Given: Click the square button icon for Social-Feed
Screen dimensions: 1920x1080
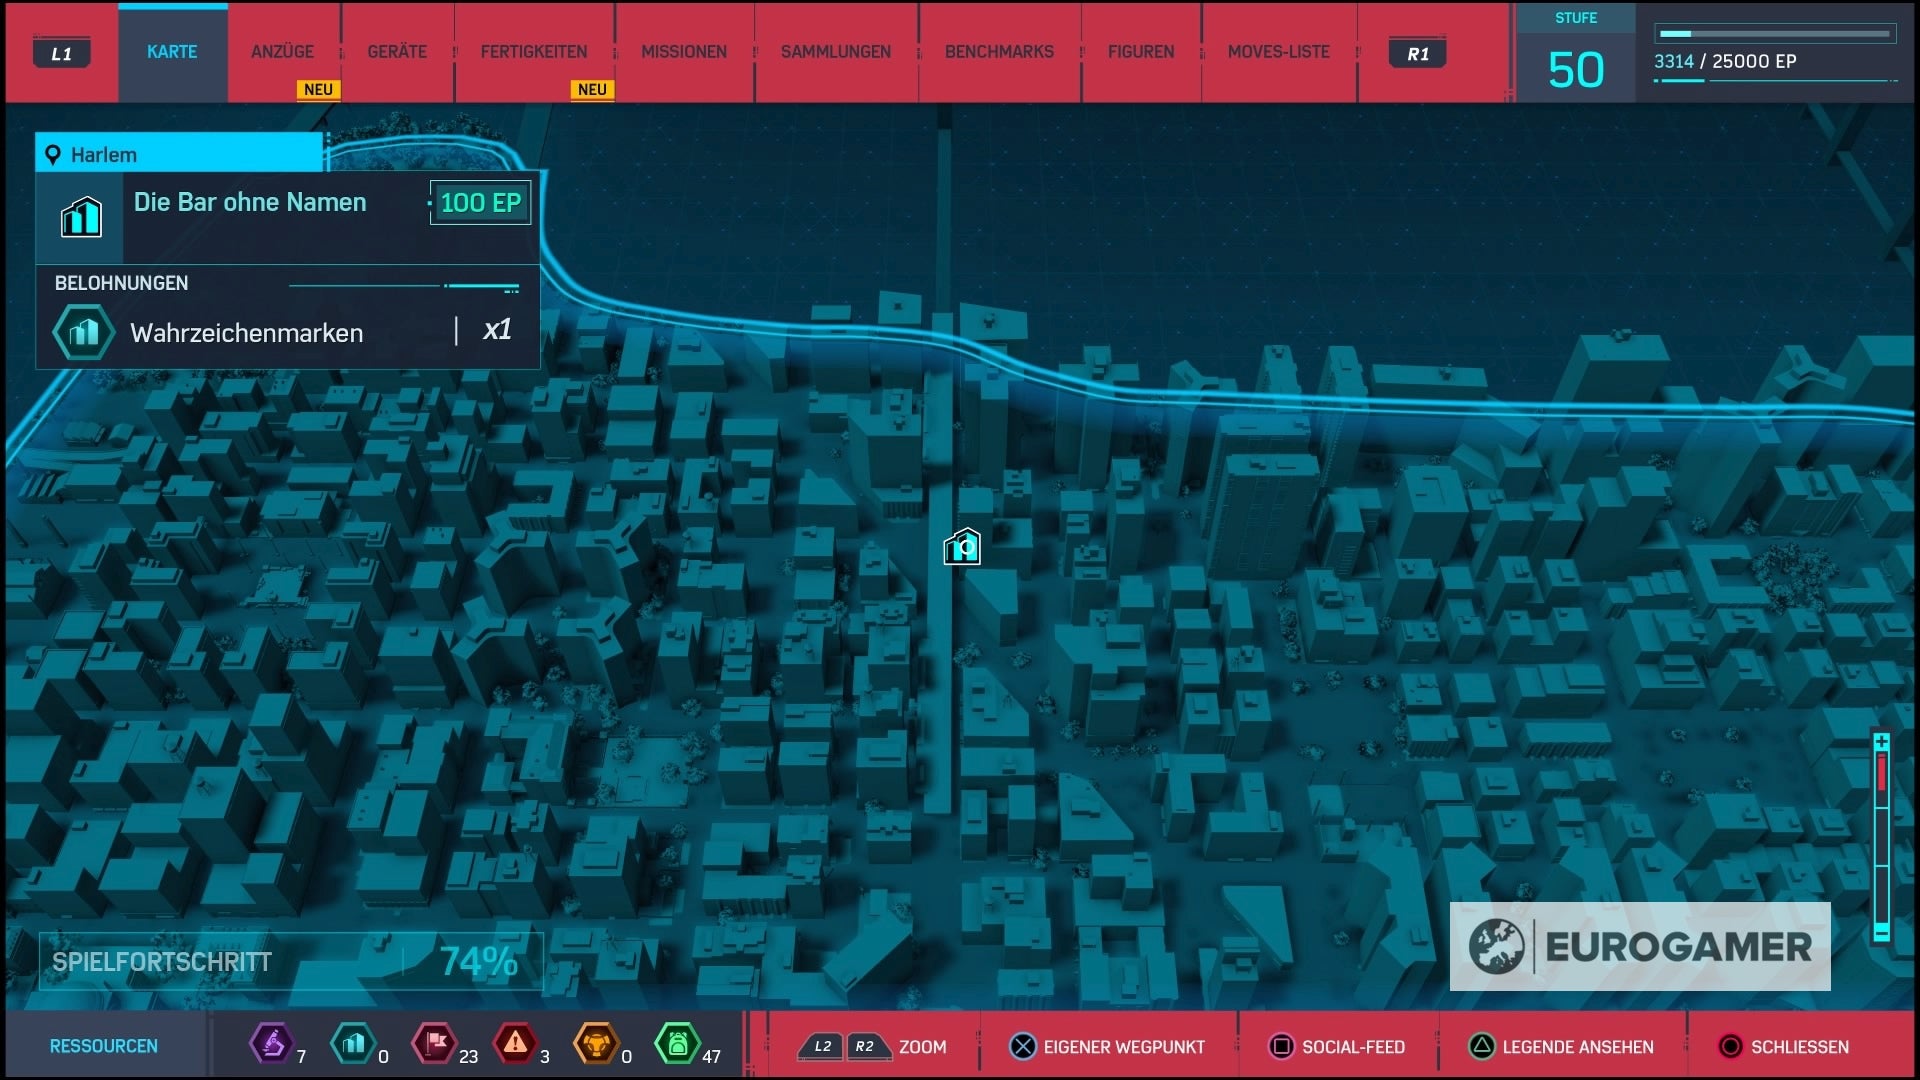Looking at the screenshot, I should [1281, 1047].
